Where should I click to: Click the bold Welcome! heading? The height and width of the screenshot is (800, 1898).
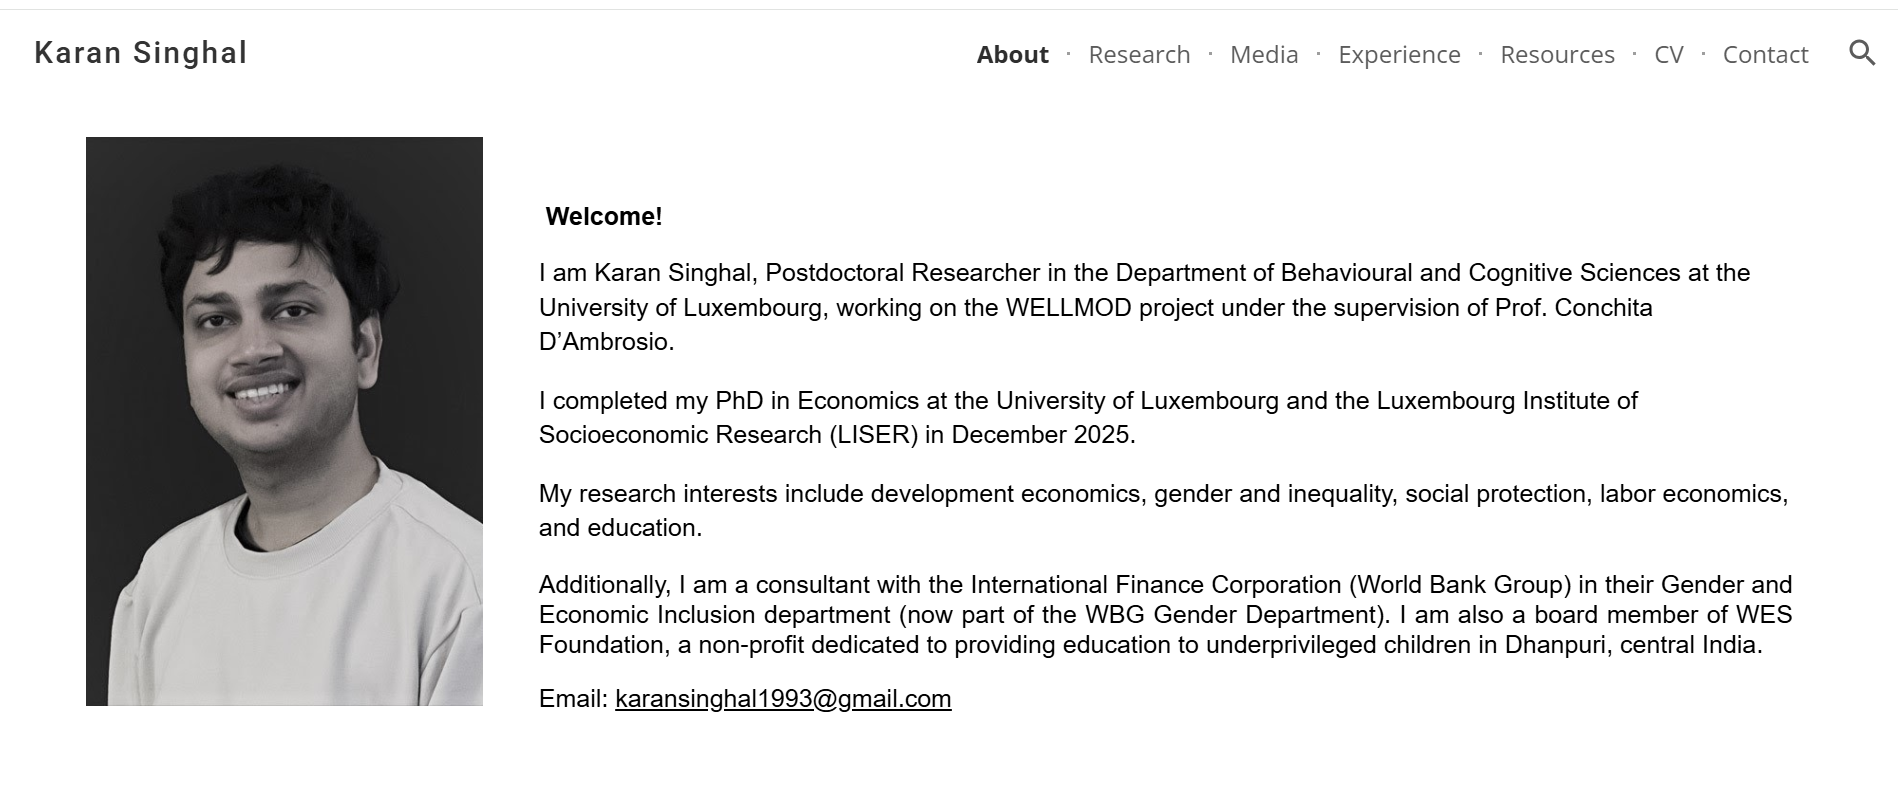coord(604,217)
